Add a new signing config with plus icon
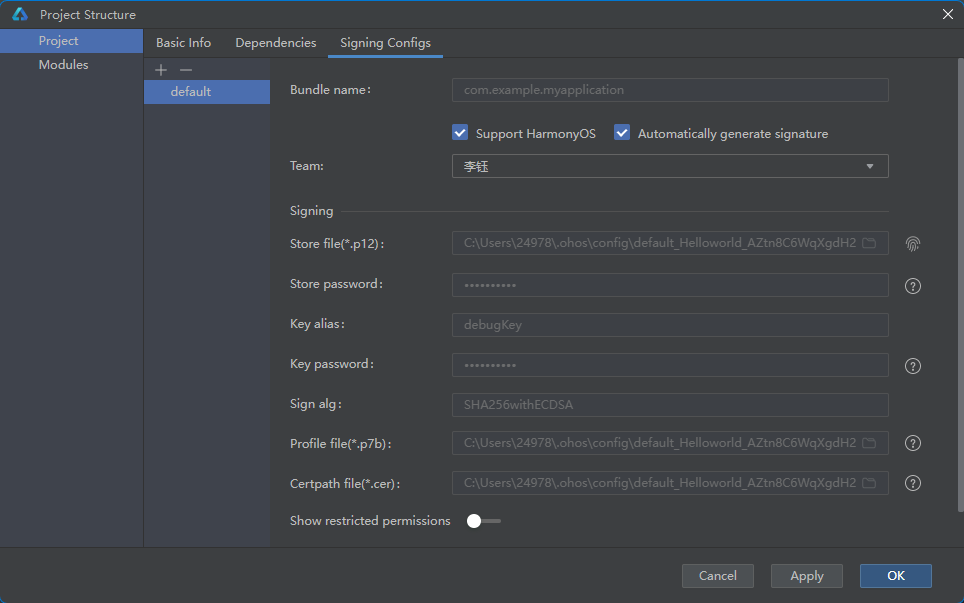This screenshot has width=964, height=603. point(161,70)
